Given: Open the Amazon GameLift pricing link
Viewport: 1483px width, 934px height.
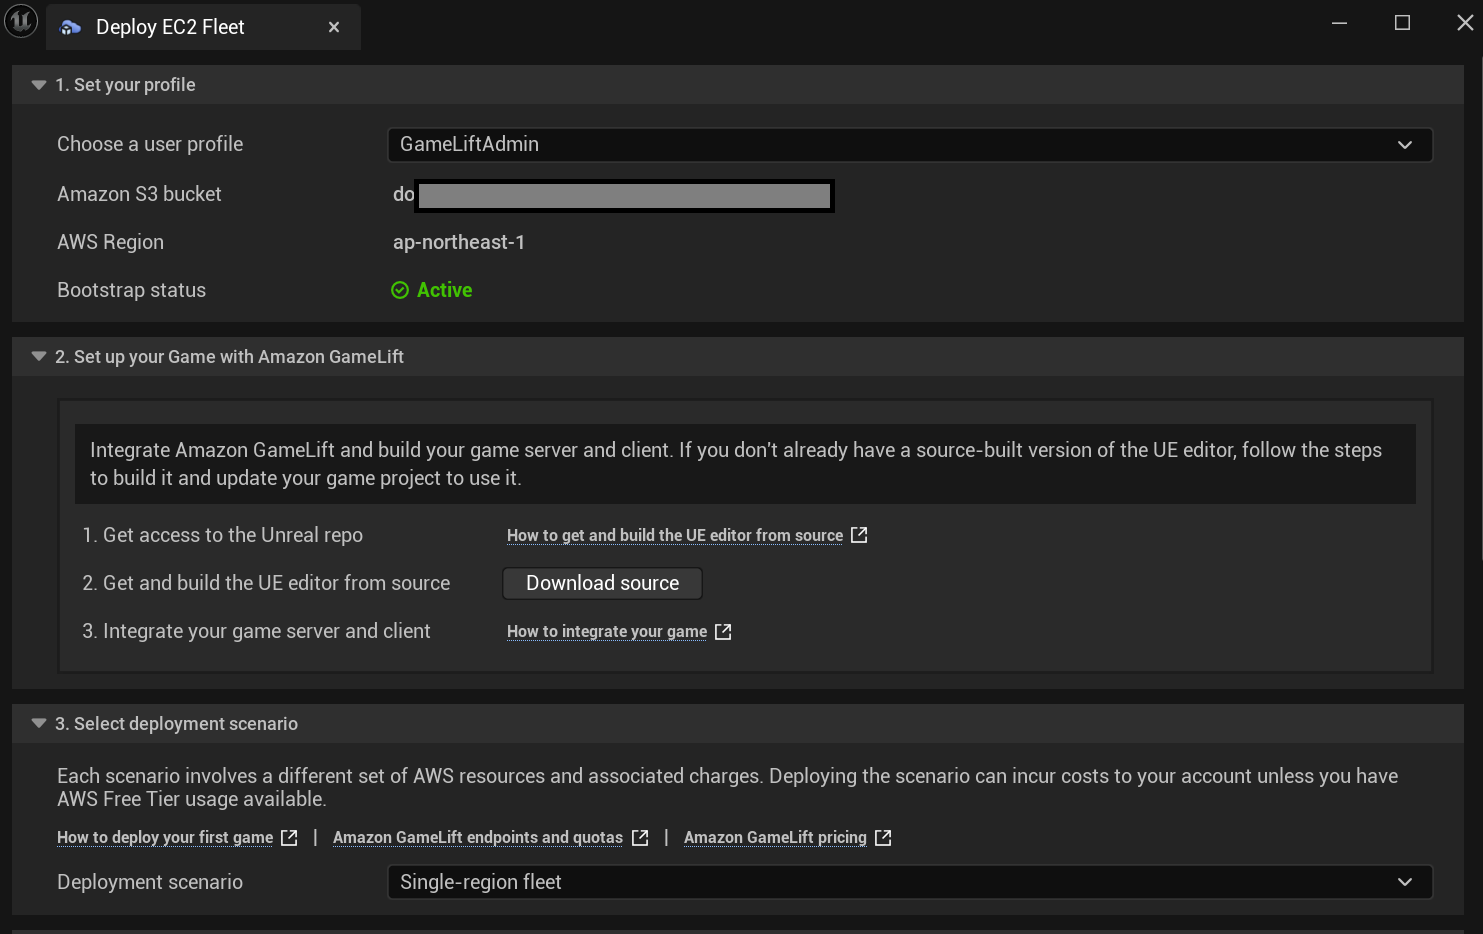Looking at the screenshot, I should pos(775,837).
